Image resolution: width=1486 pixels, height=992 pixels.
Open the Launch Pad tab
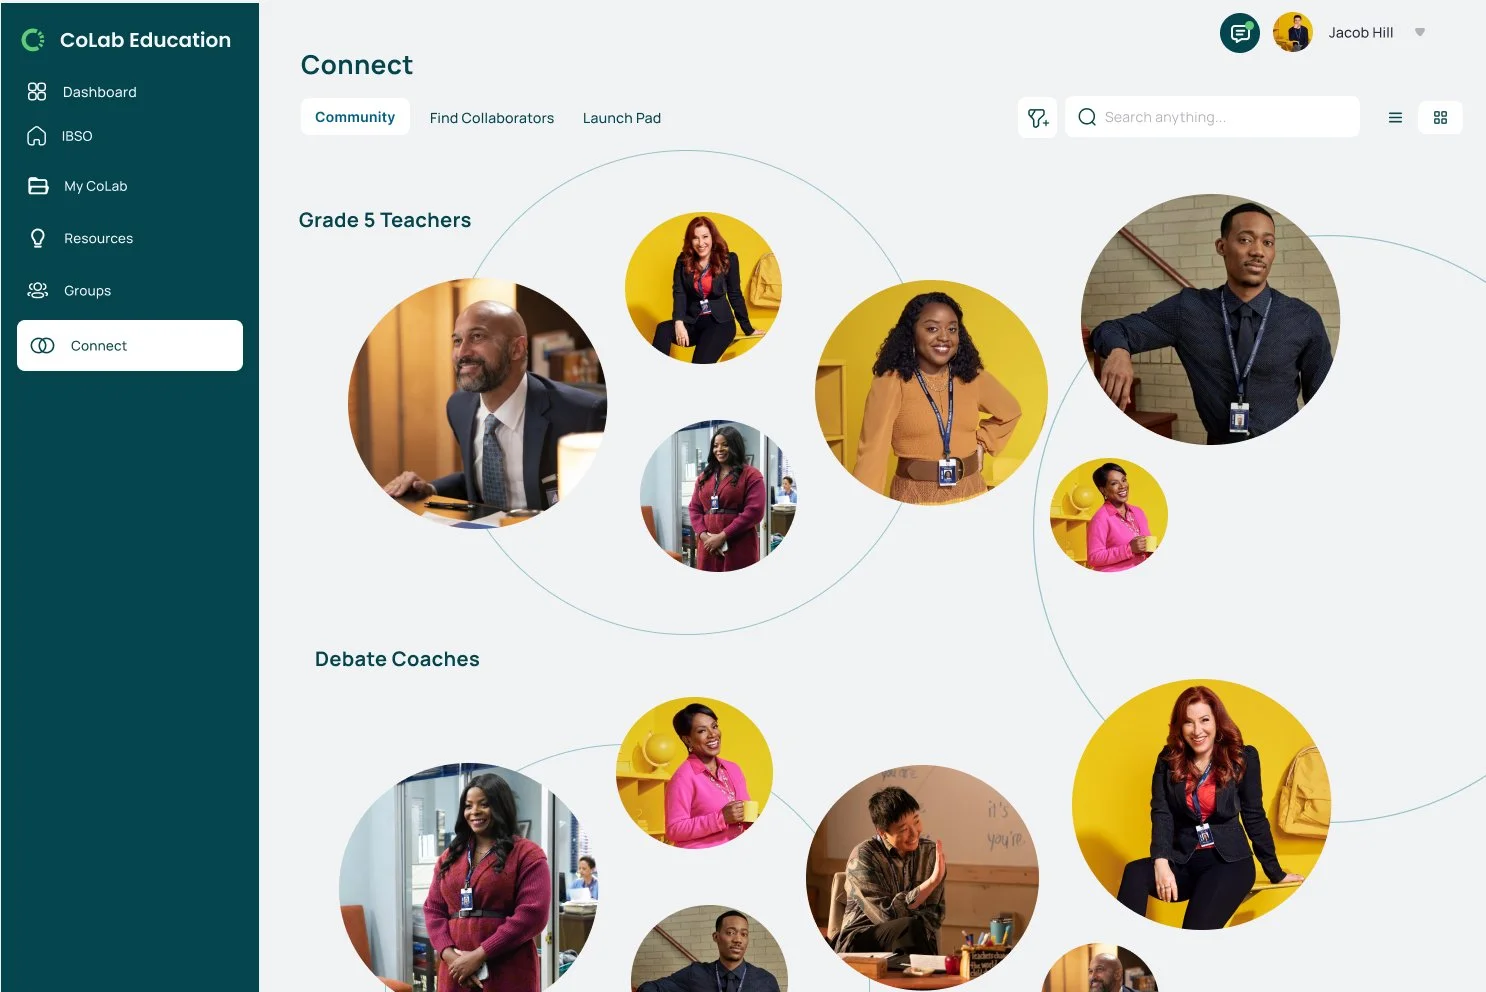pyautogui.click(x=622, y=118)
